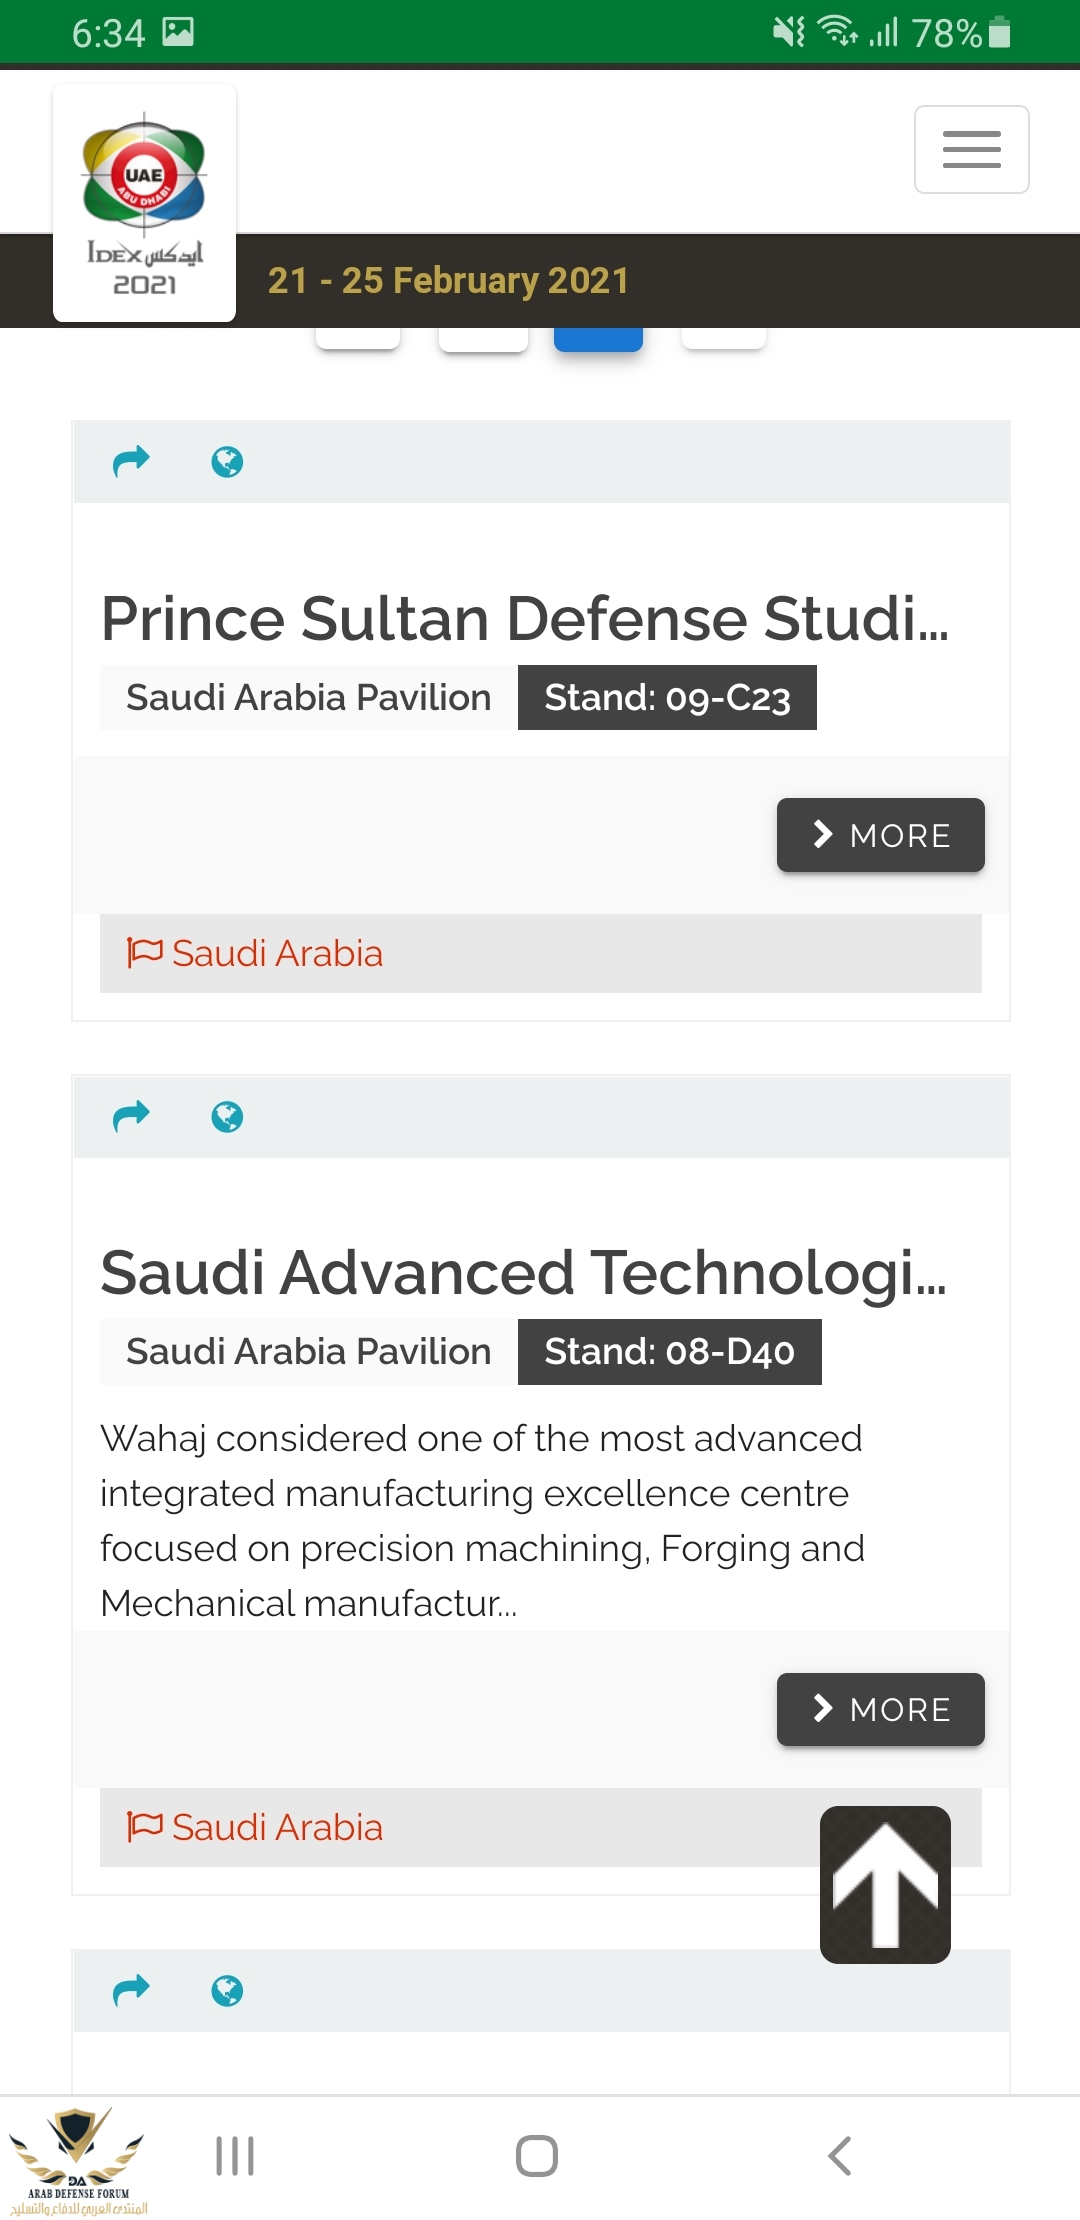Expand MORE for Prince Sultan Defense Studies
The width and height of the screenshot is (1080, 2220).
880,835
